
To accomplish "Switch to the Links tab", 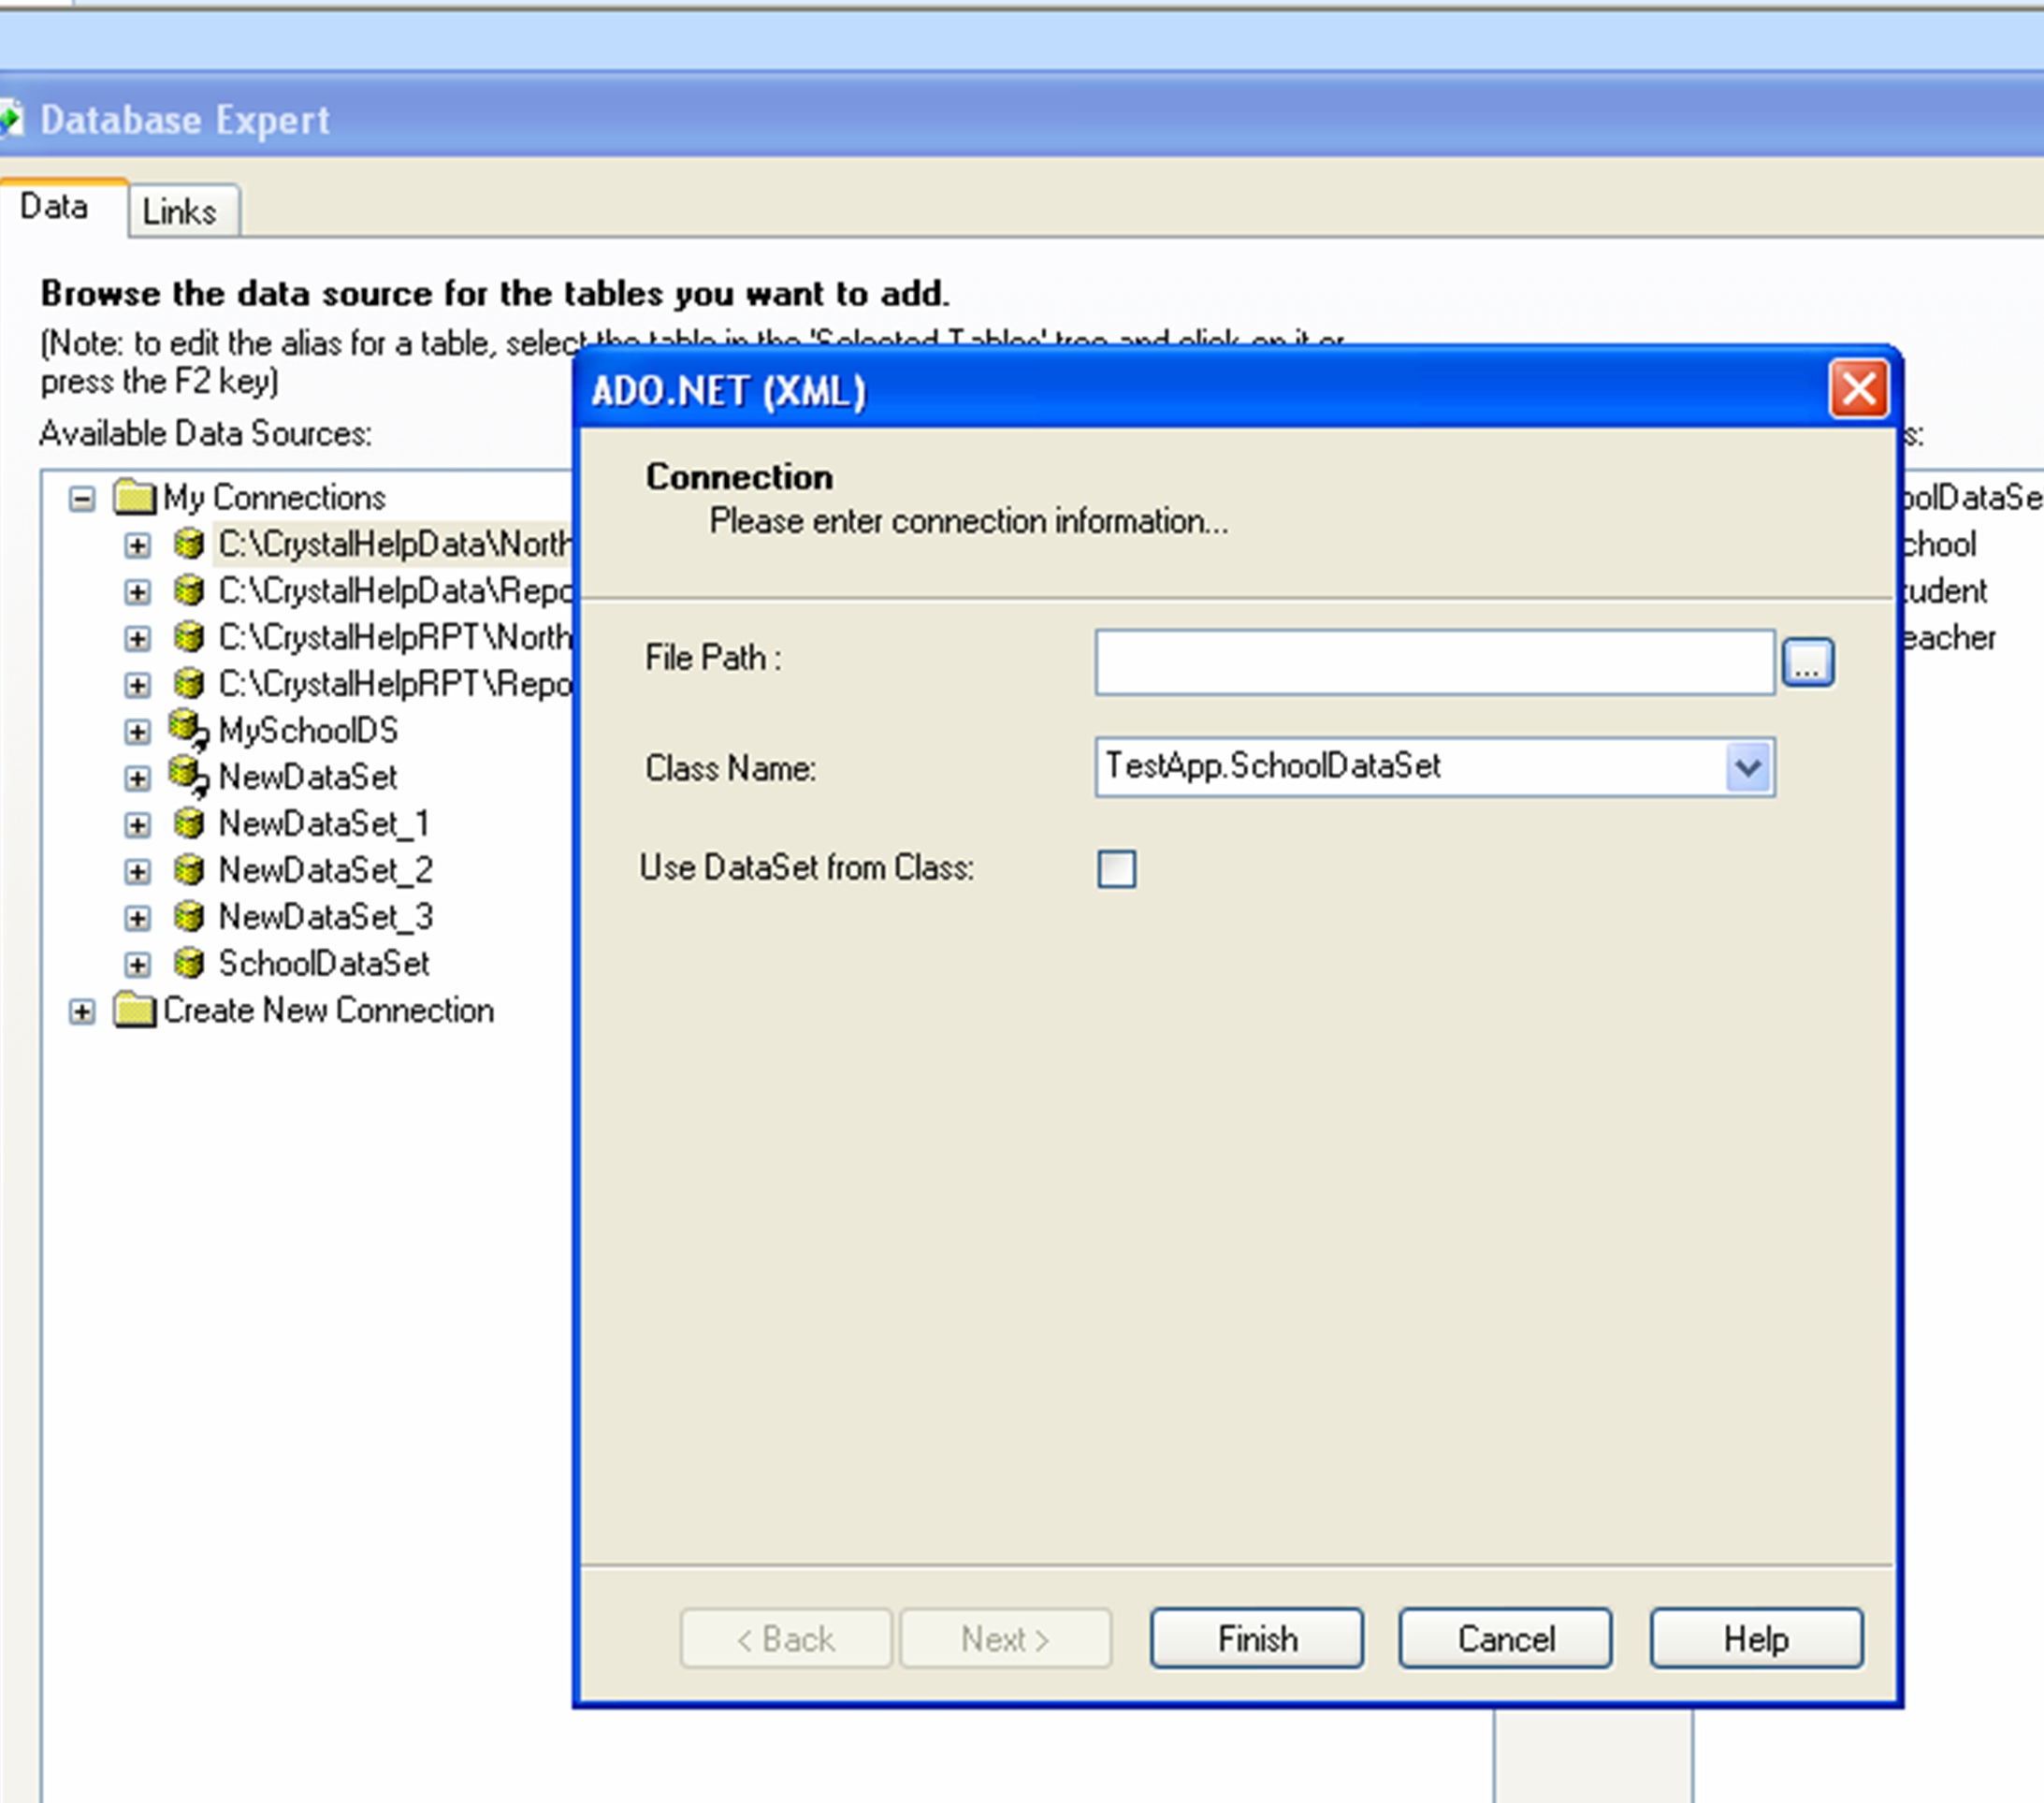I will [181, 210].
